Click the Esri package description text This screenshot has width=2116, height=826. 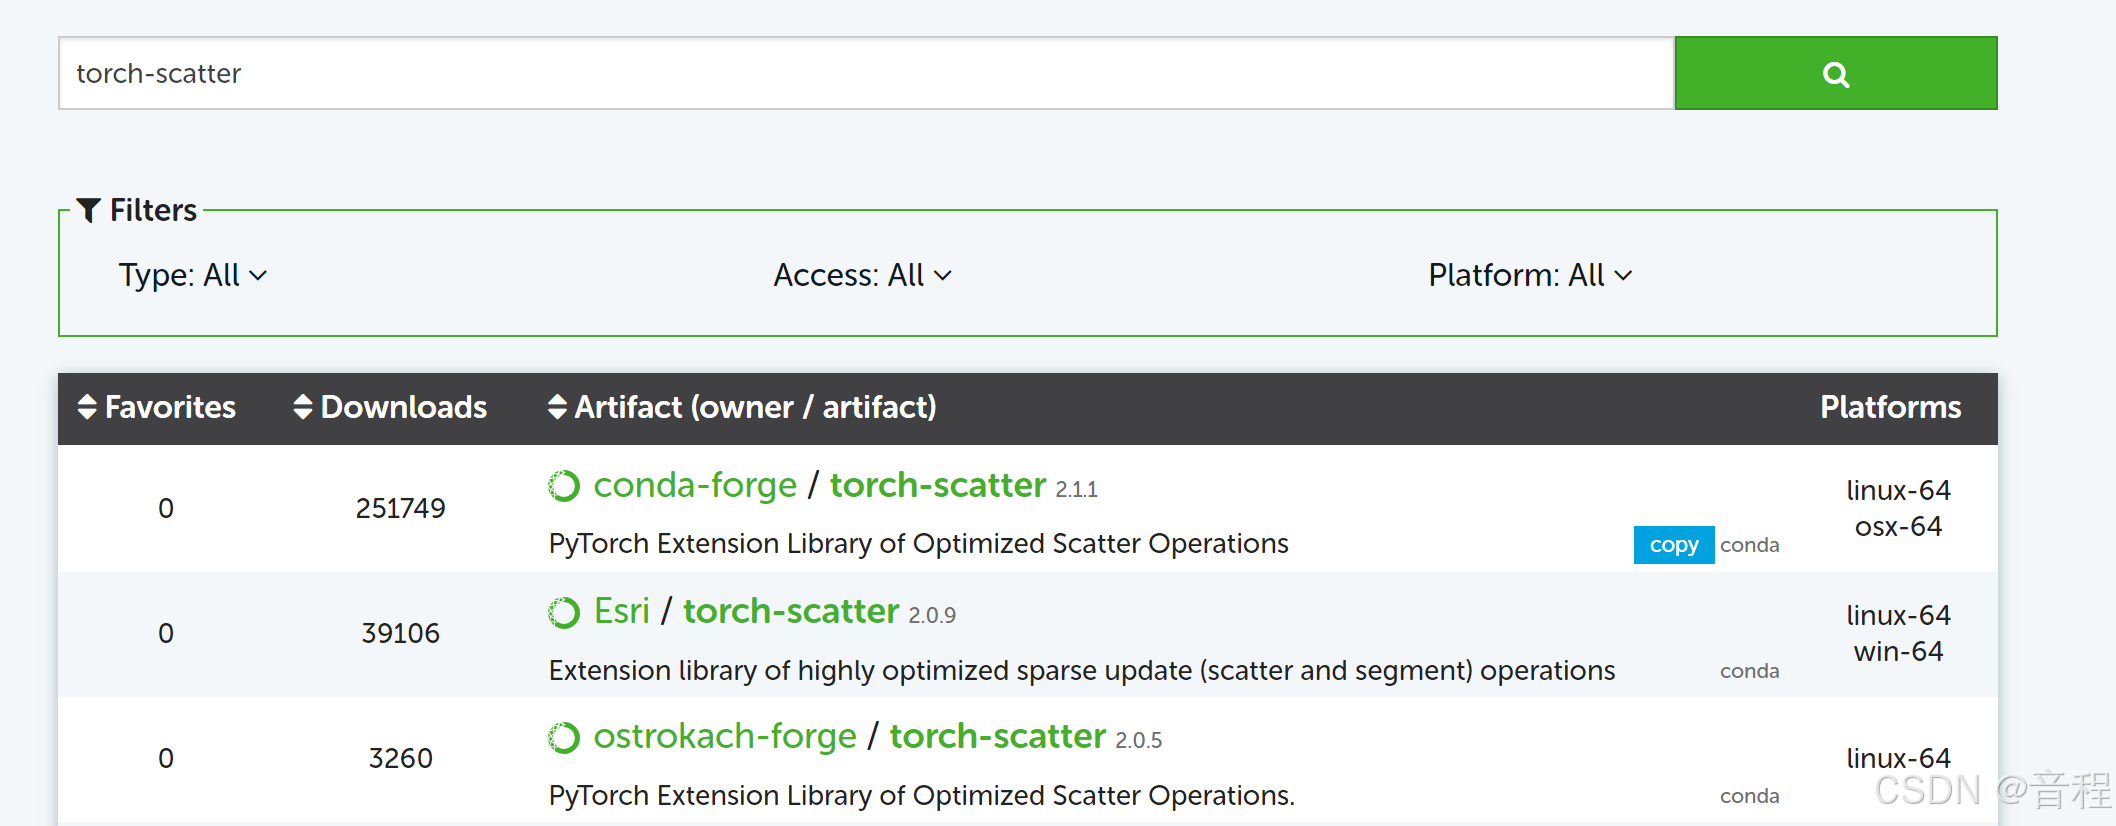point(1082,670)
